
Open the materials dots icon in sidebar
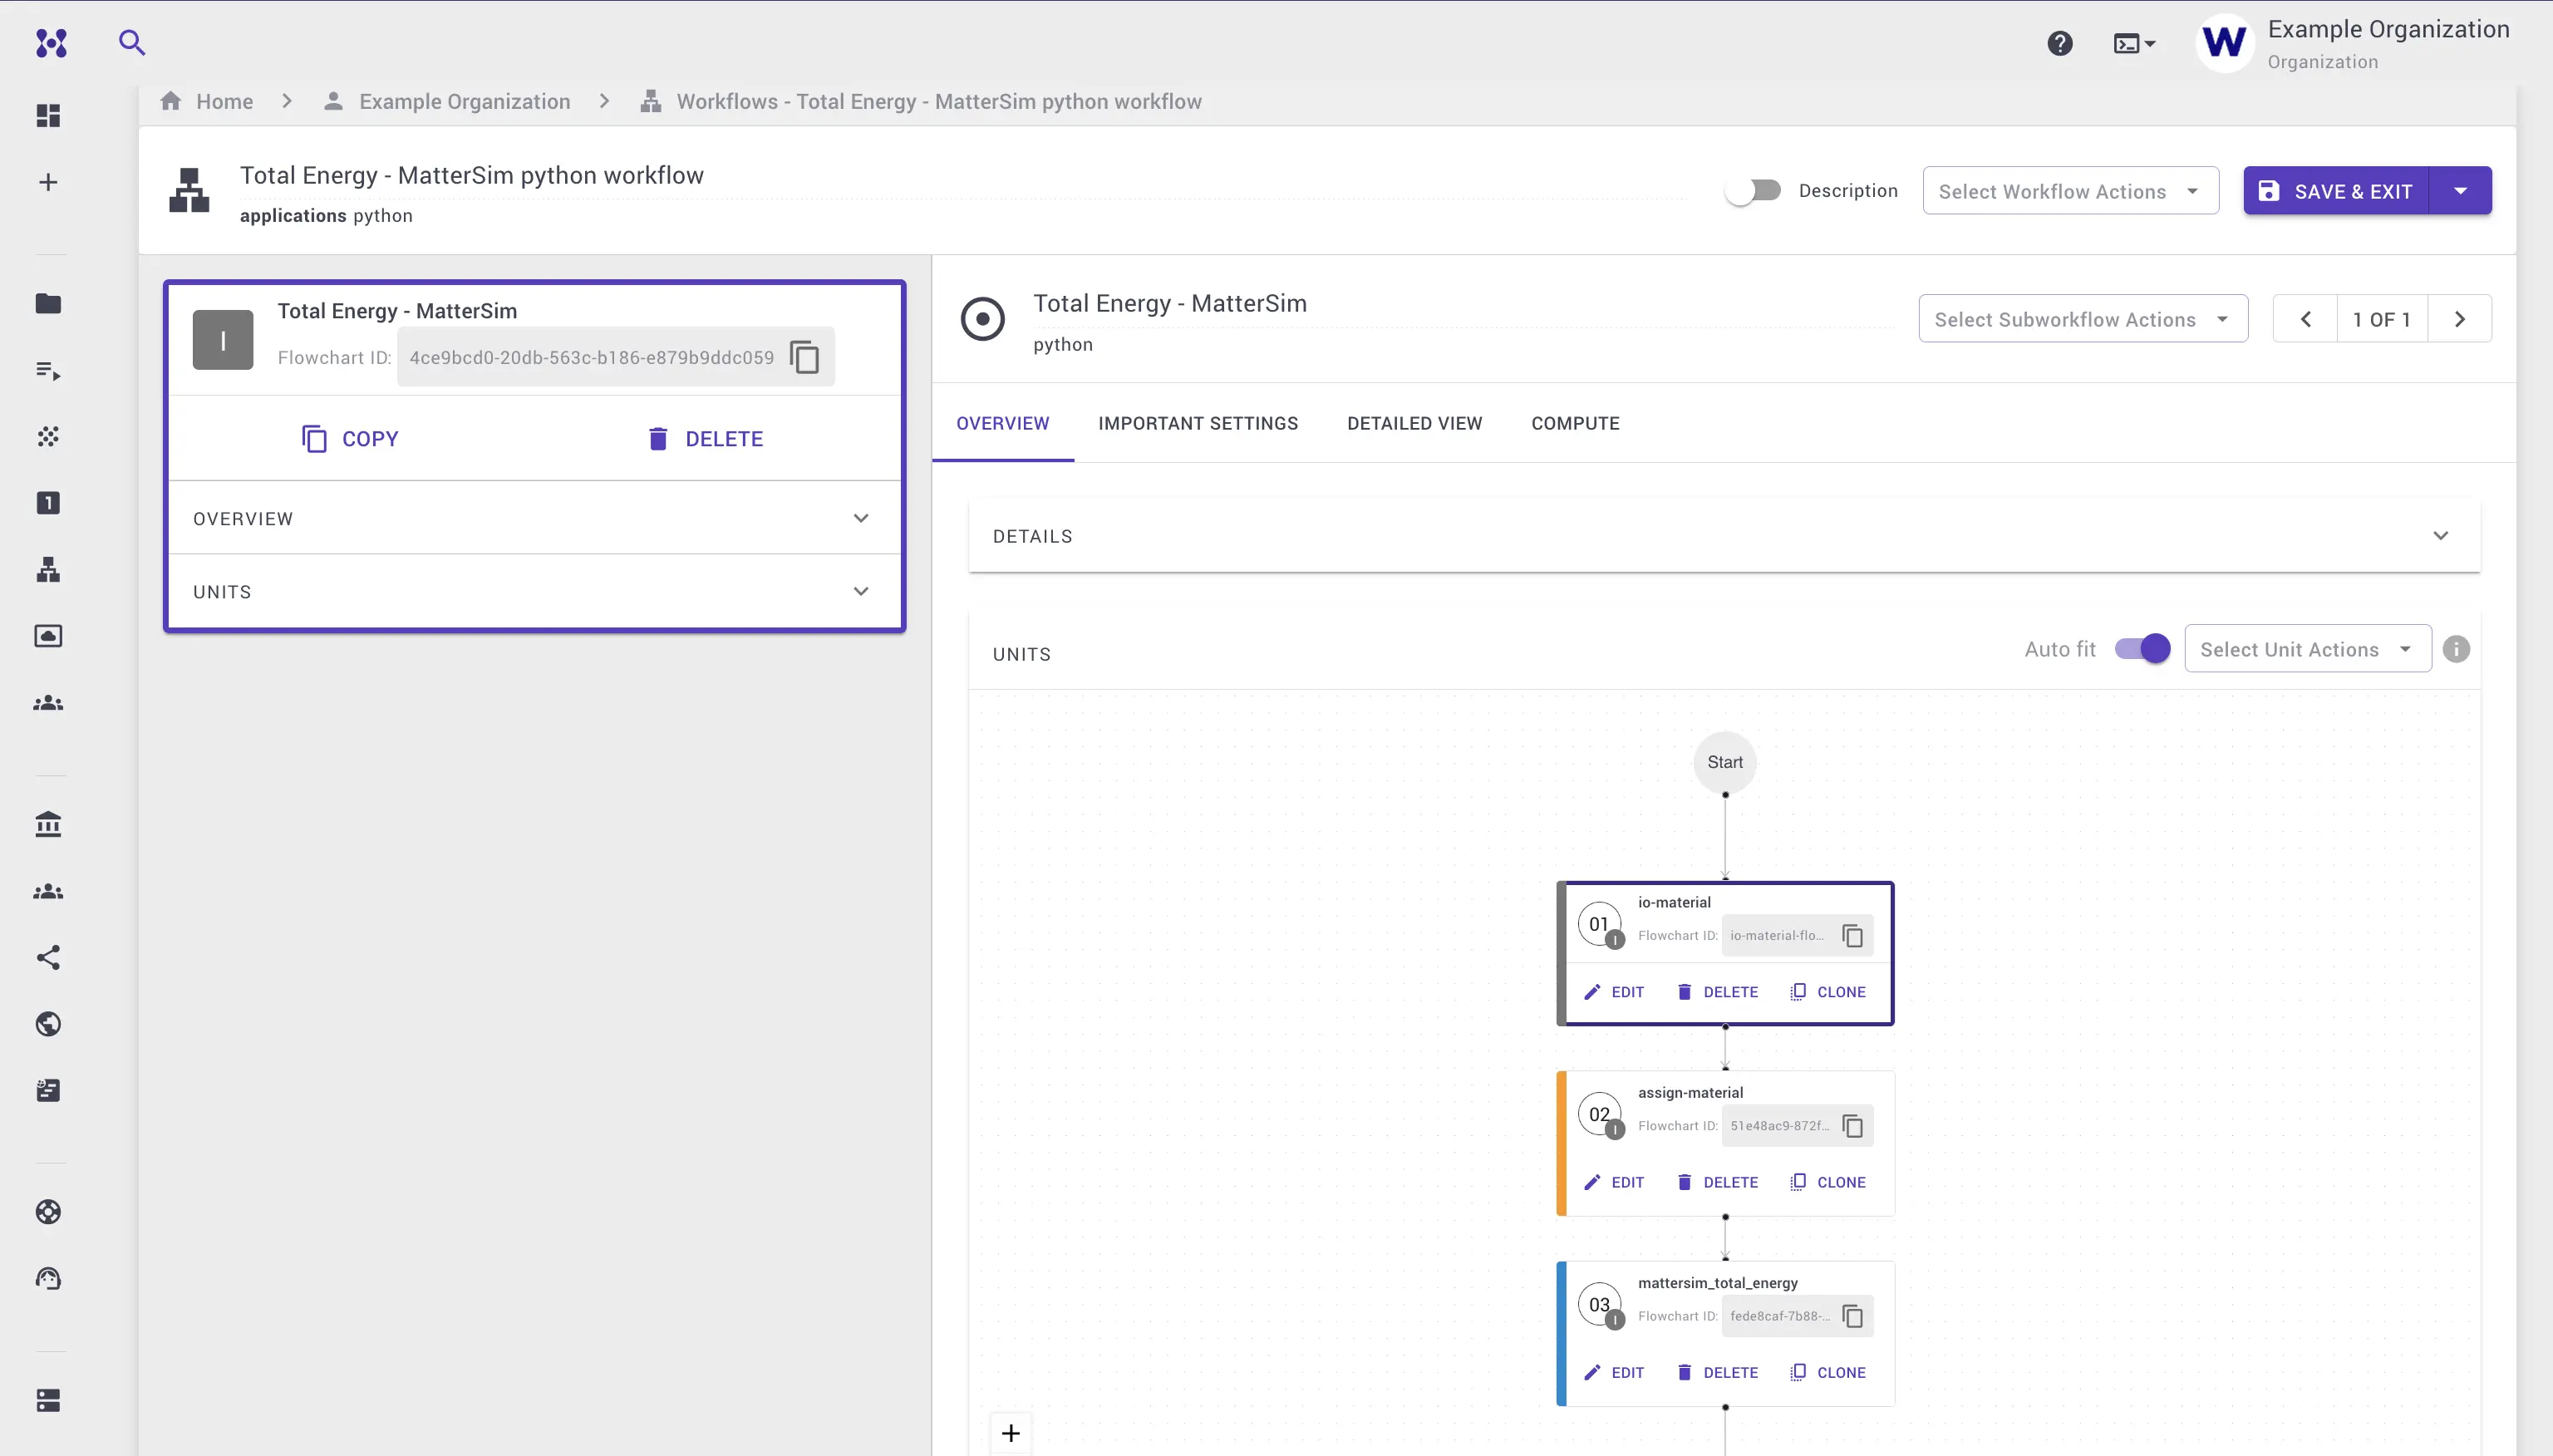[x=48, y=437]
